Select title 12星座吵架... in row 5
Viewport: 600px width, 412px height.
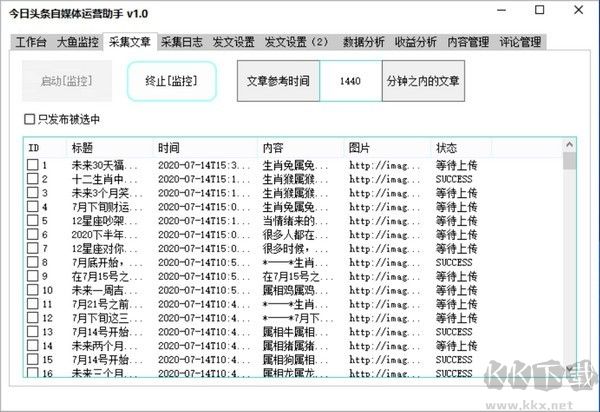click(104, 221)
